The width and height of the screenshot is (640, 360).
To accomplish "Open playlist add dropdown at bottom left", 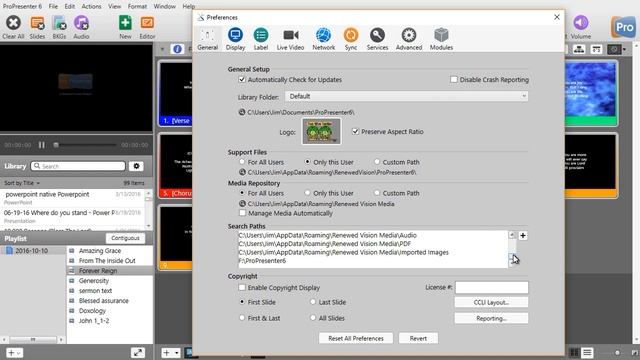I will click(14, 353).
